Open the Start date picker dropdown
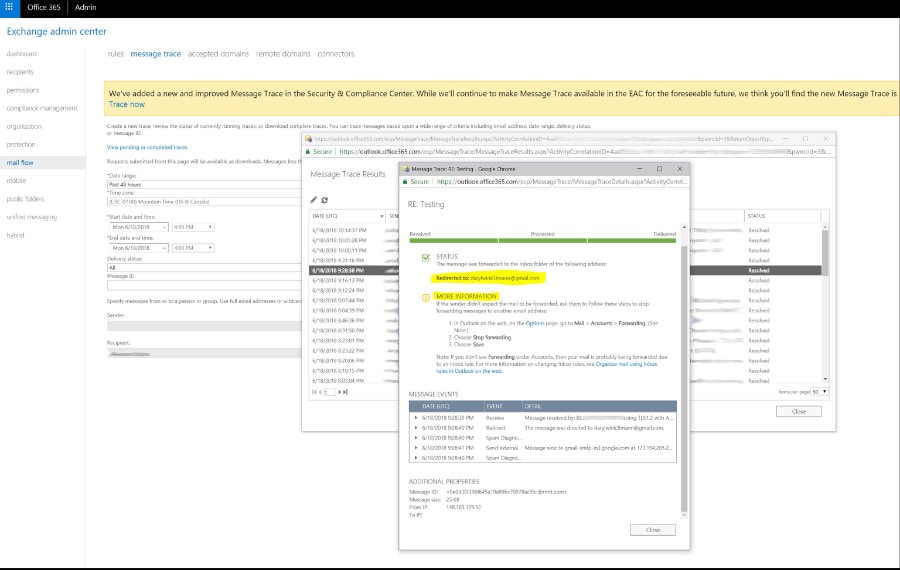This screenshot has width=900, height=570. point(164,227)
